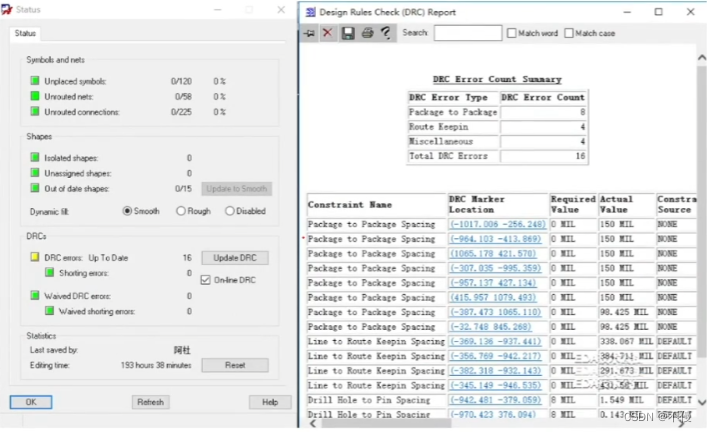Open marker location (-942.481 -379.059)
The height and width of the screenshot is (432, 707).
pos(495,400)
